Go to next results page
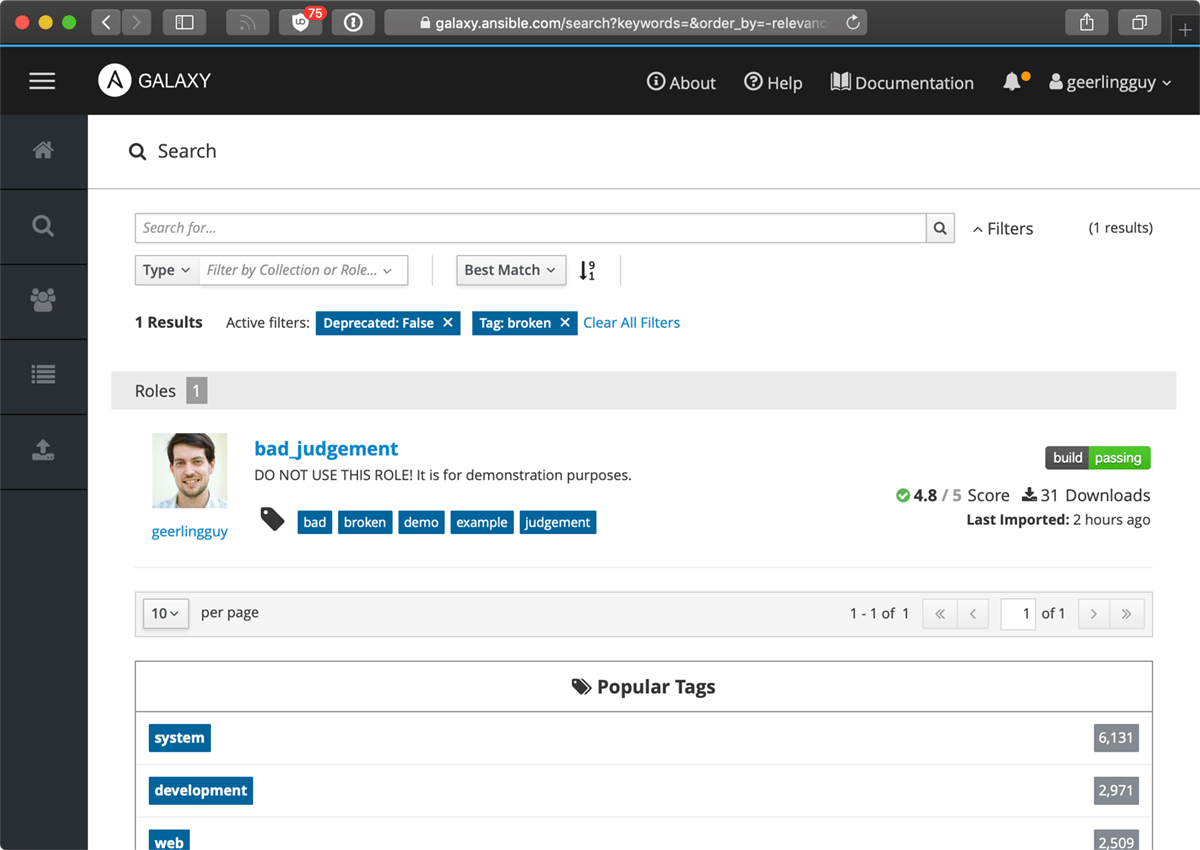Screen dimensions: 1200x850 point(1094,614)
